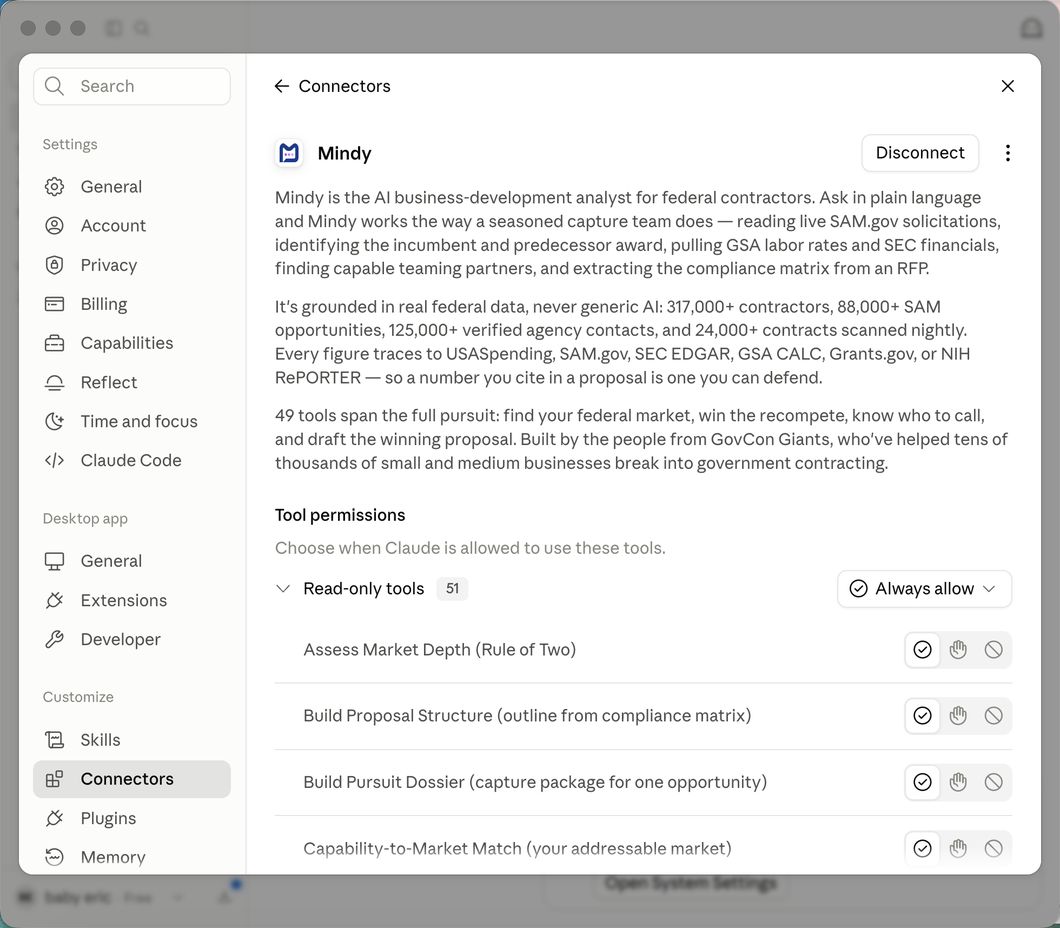
Task: Set Build Pursuit Dossier to always allow
Action: (x=922, y=782)
